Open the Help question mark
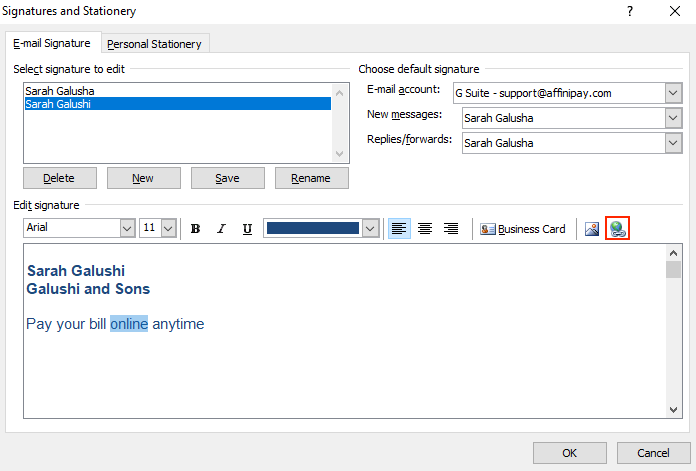The width and height of the screenshot is (696, 471). click(630, 11)
